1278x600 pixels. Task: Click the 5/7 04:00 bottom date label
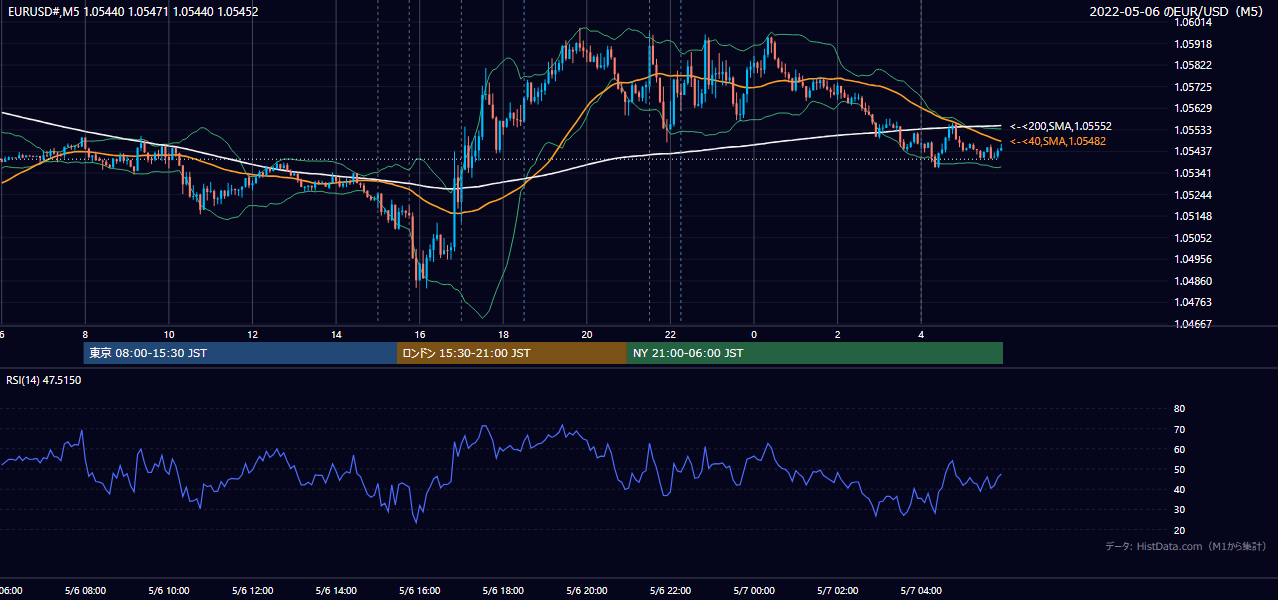tap(921, 591)
